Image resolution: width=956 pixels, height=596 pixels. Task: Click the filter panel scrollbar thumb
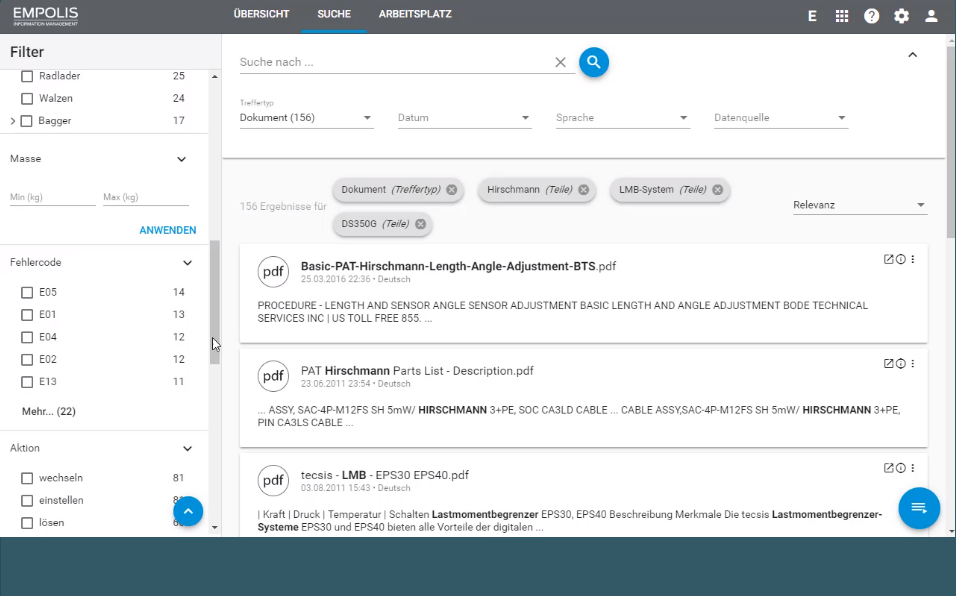pos(215,302)
